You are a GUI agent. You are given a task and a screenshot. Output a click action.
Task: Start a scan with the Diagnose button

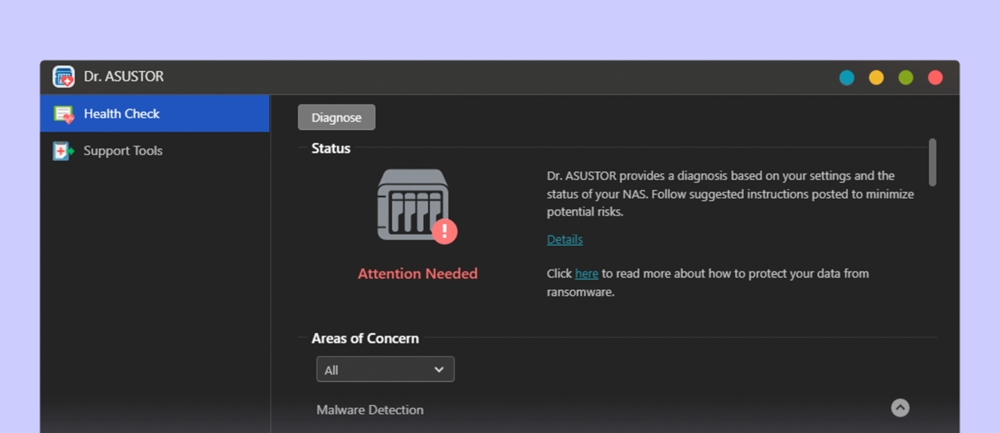(337, 117)
